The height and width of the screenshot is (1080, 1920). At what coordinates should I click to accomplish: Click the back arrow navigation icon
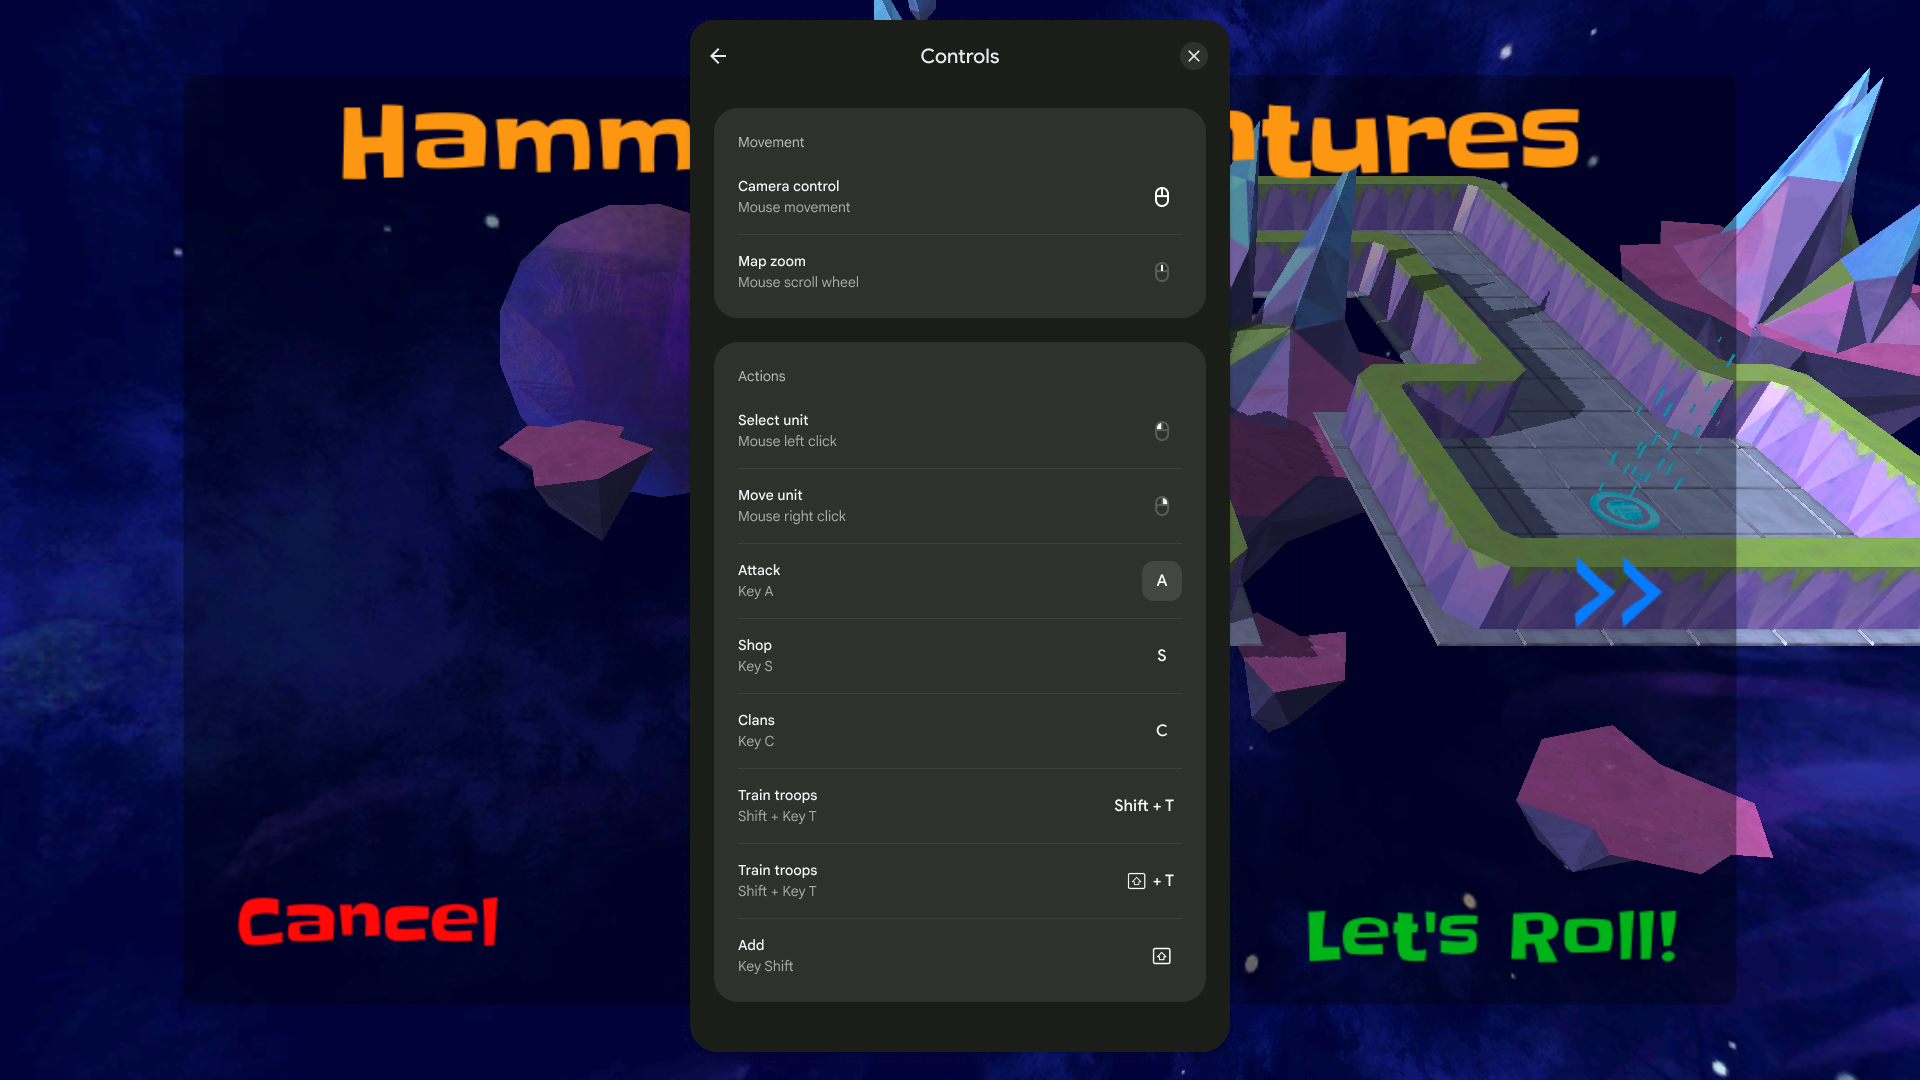pos(717,55)
